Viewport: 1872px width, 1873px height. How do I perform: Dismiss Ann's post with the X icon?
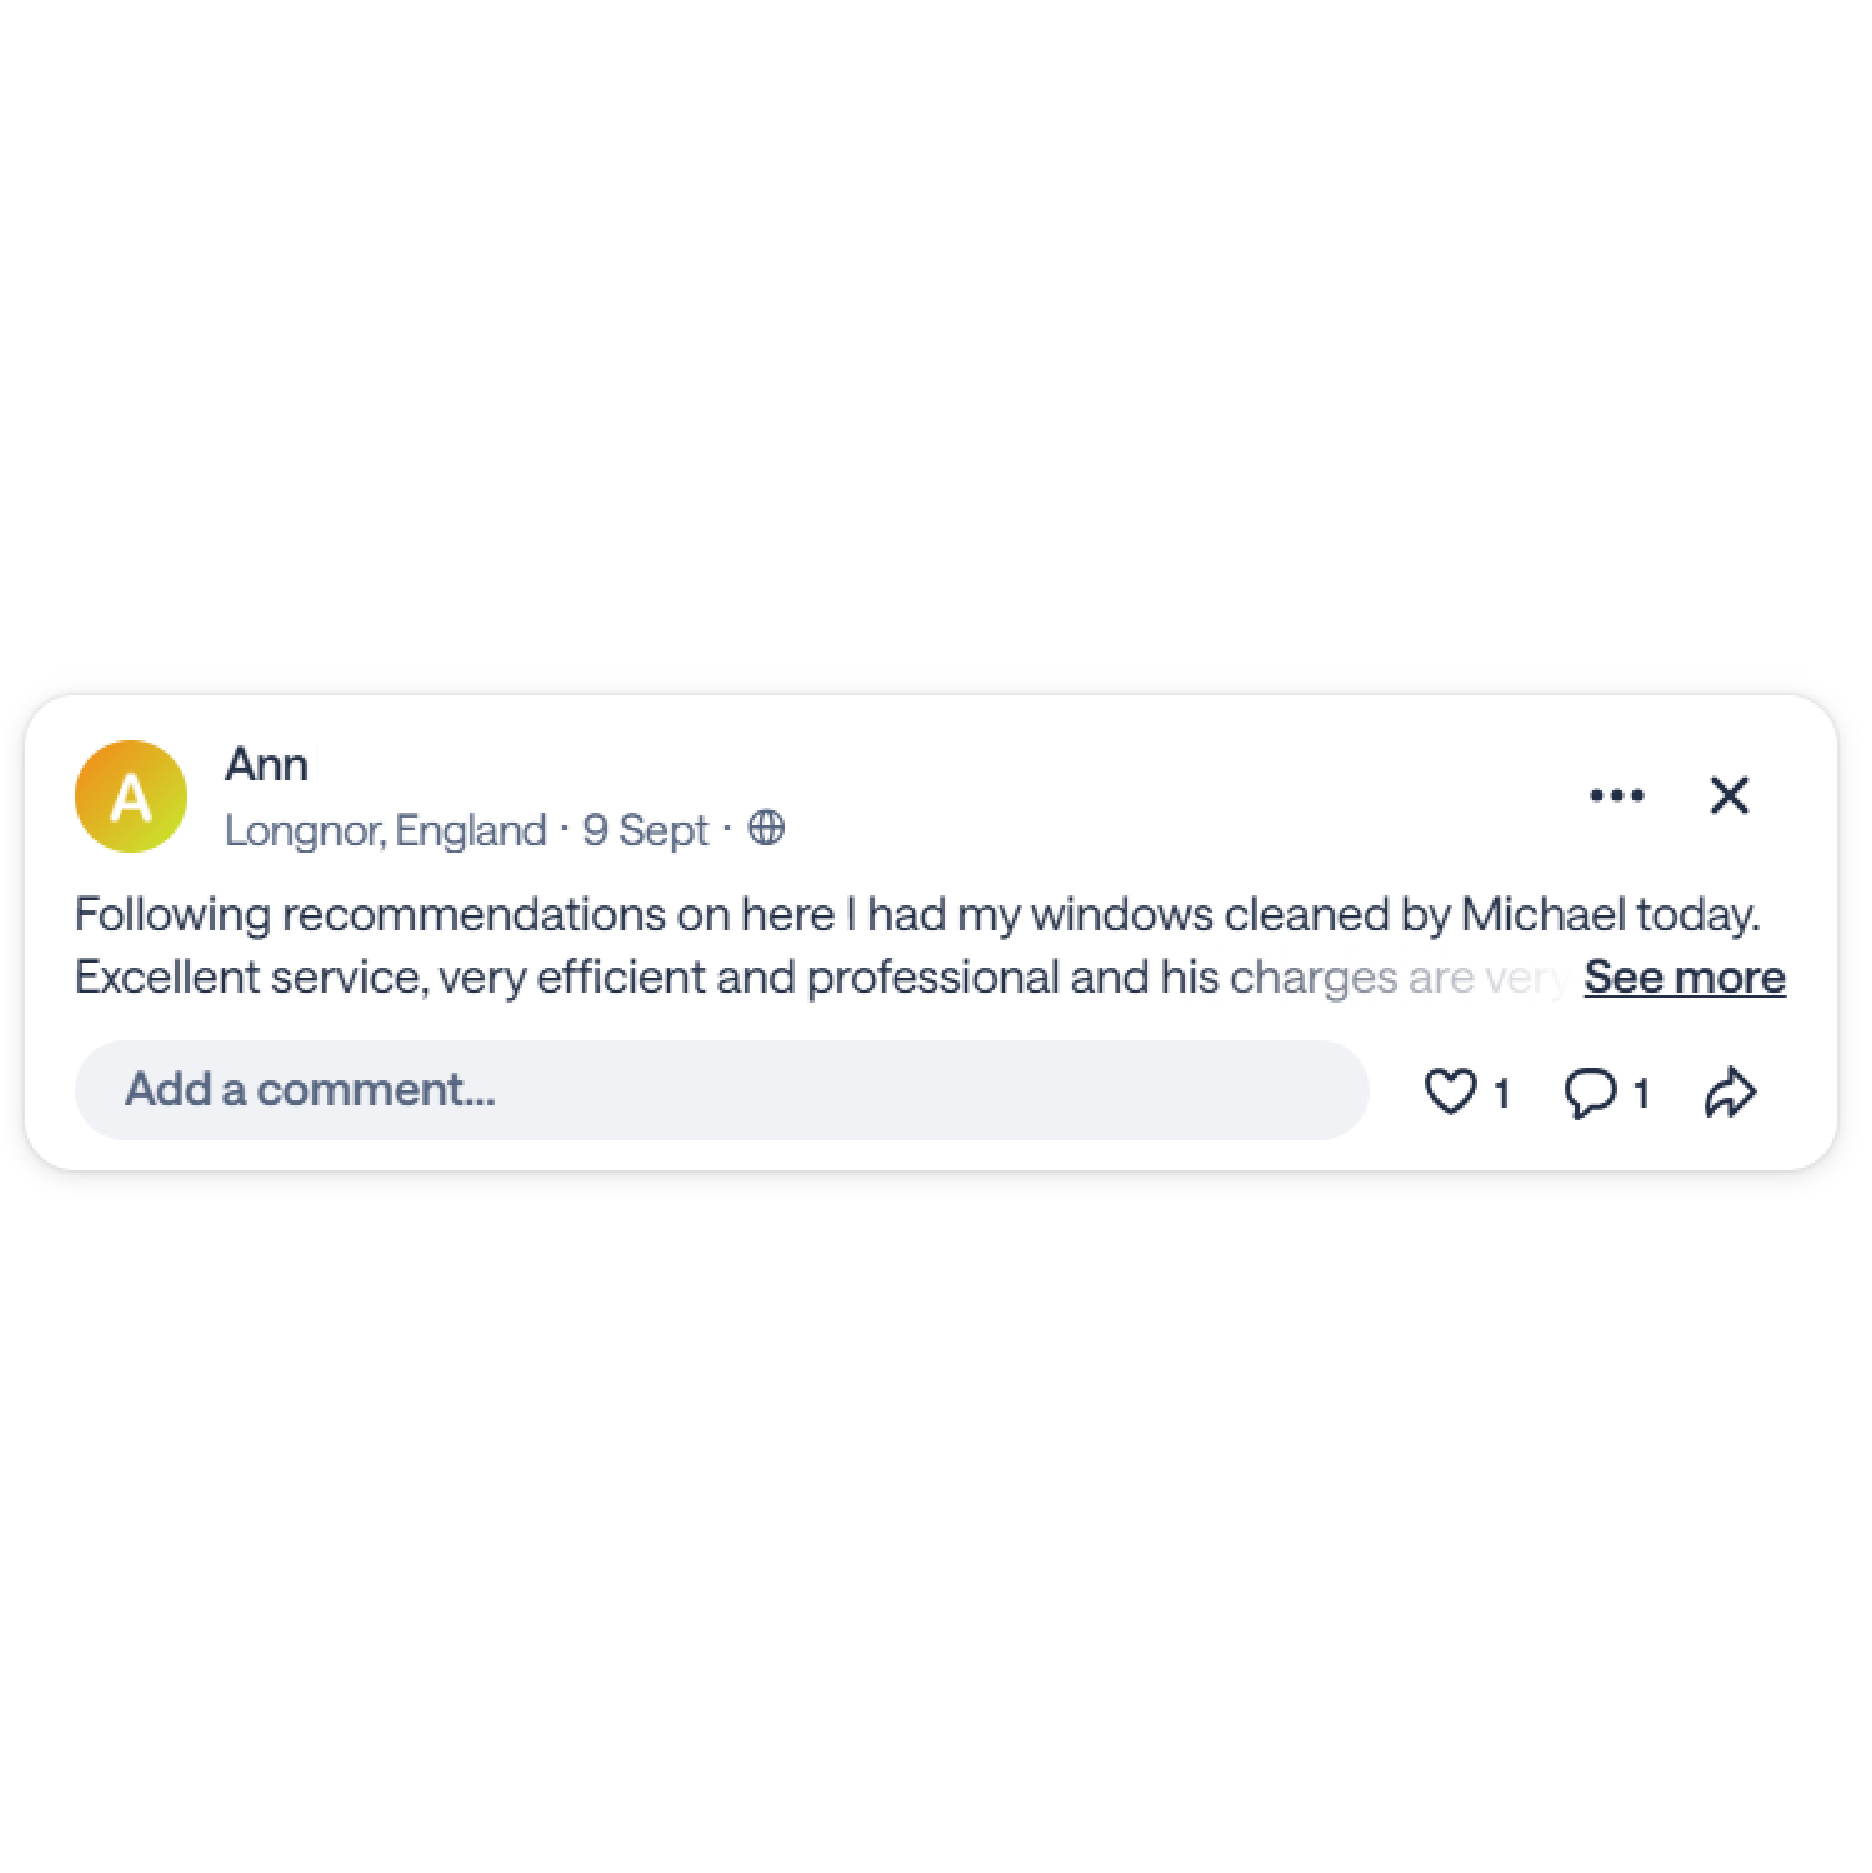pos(1729,795)
